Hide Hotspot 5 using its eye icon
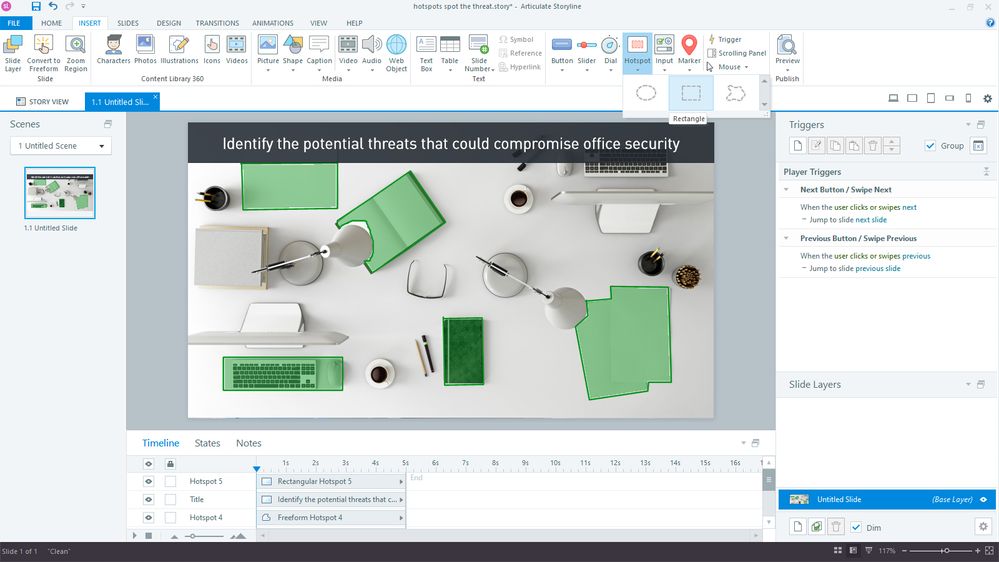The width and height of the screenshot is (999, 562). click(x=148, y=481)
